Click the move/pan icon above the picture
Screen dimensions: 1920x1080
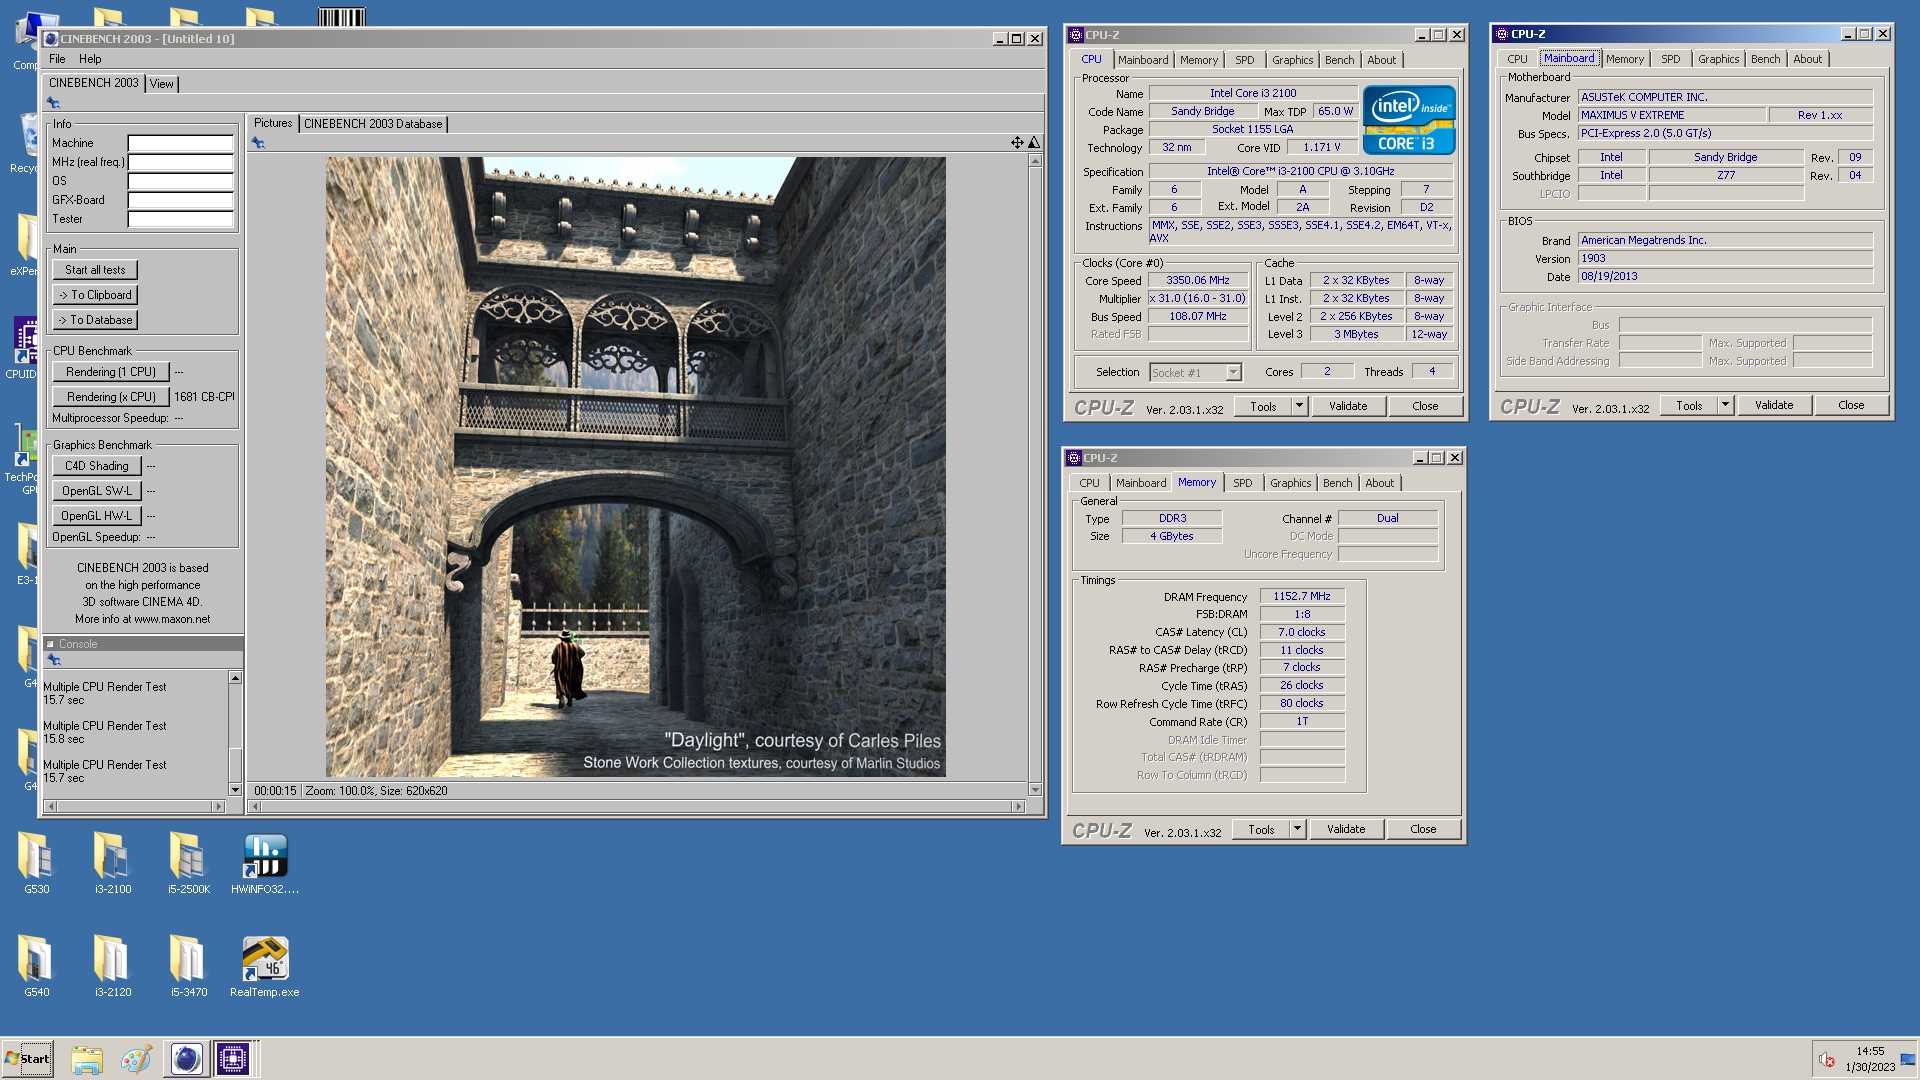click(x=1017, y=143)
